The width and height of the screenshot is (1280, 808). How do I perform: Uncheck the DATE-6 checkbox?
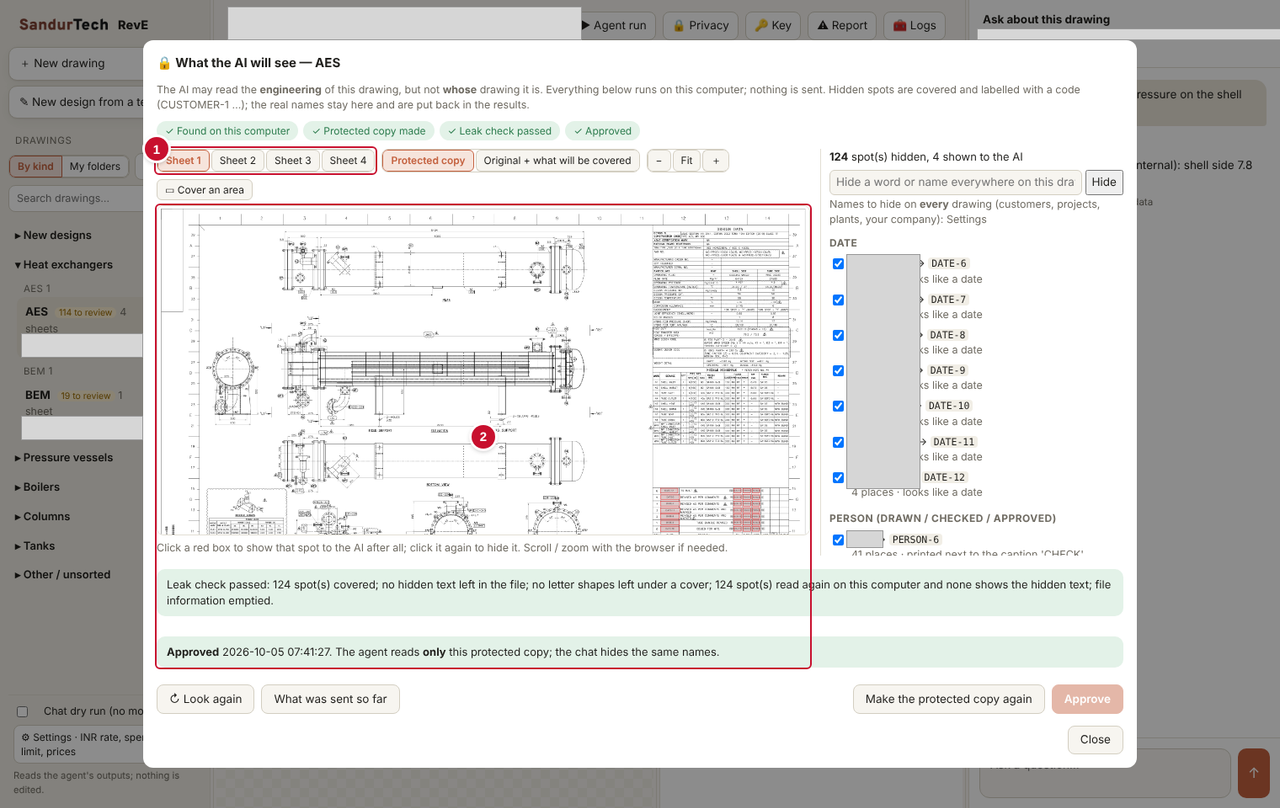pos(838,264)
